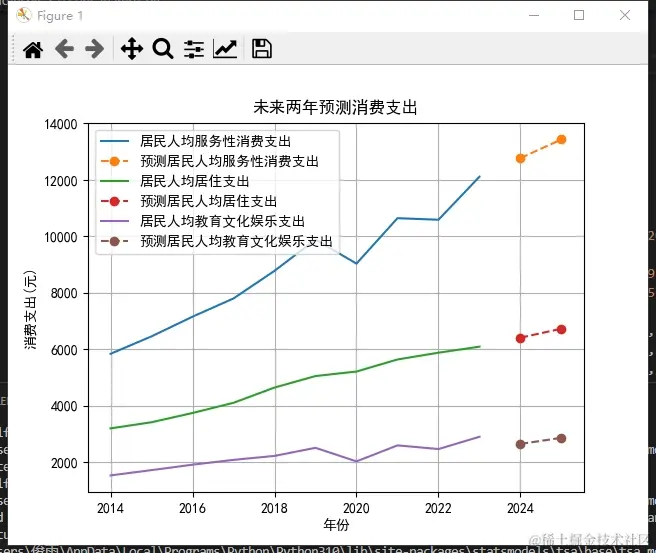The width and height of the screenshot is (656, 553).
Task: Click the red 2024 housing forecast marker
Action: point(520,338)
